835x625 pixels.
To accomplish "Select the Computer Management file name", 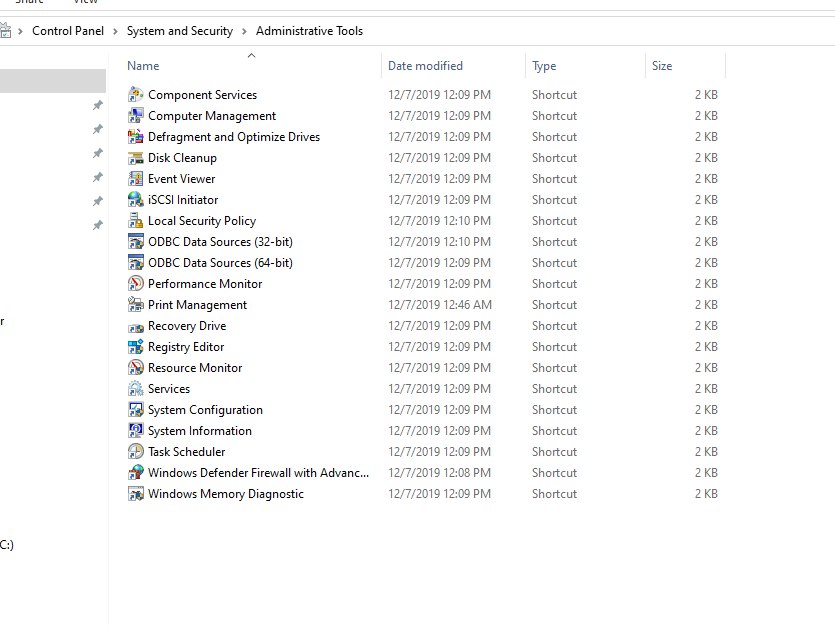I will point(212,116).
